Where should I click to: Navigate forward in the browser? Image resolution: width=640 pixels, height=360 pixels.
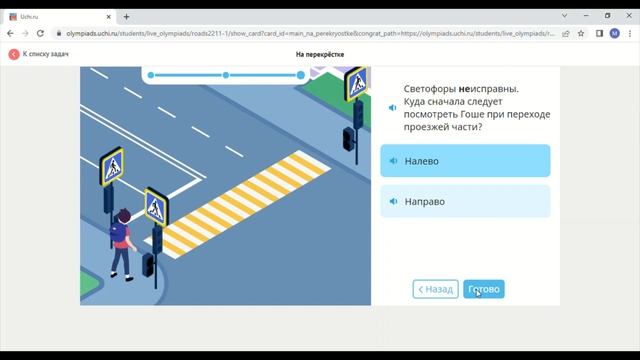coord(25,33)
